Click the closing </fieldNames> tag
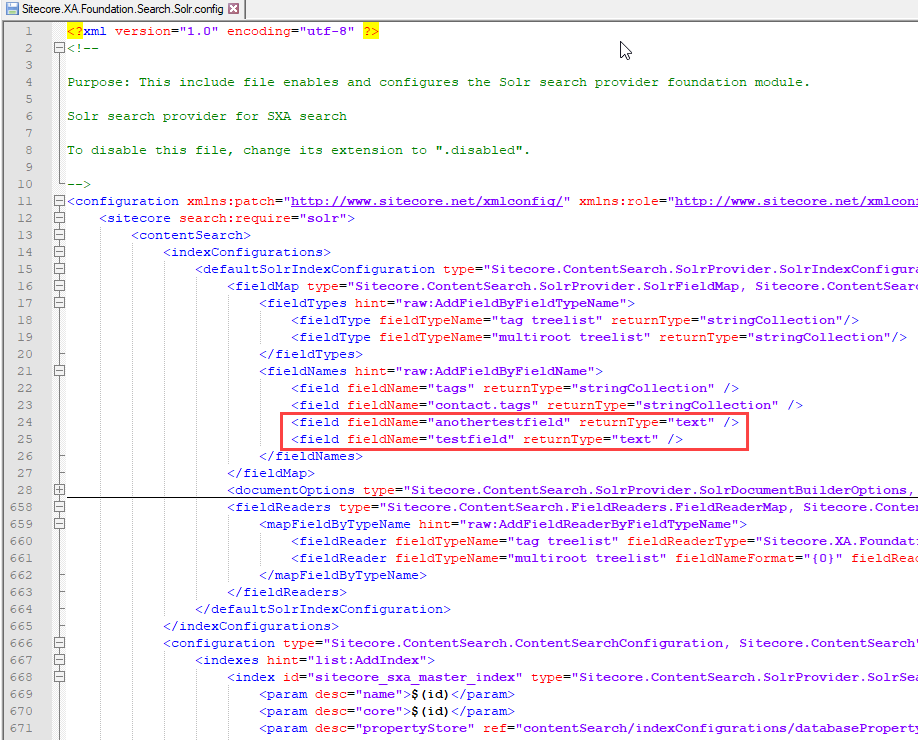 pyautogui.click(x=311, y=456)
